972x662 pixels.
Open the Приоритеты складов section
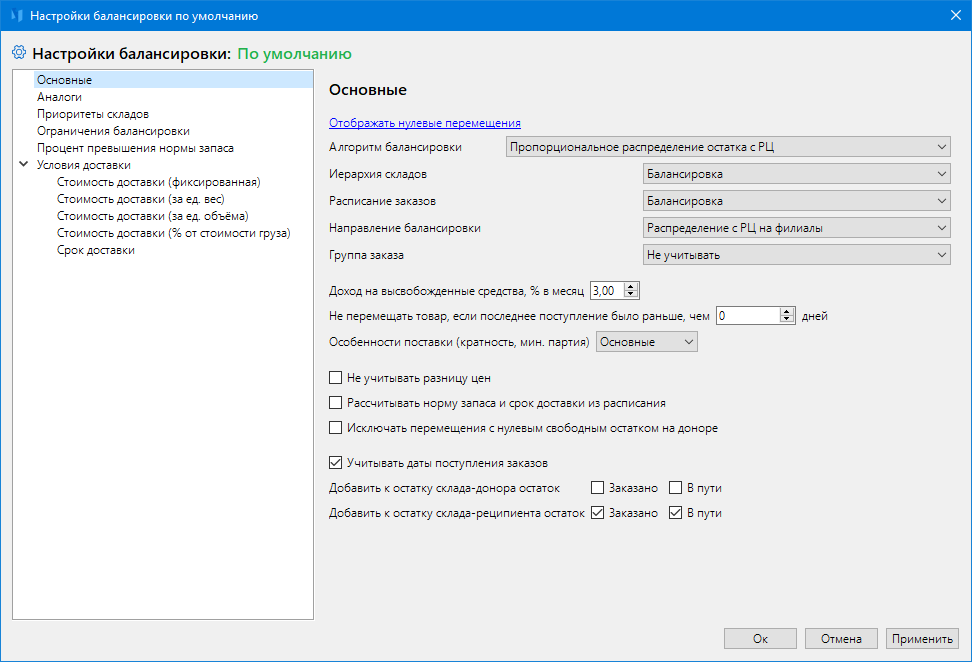click(93, 114)
